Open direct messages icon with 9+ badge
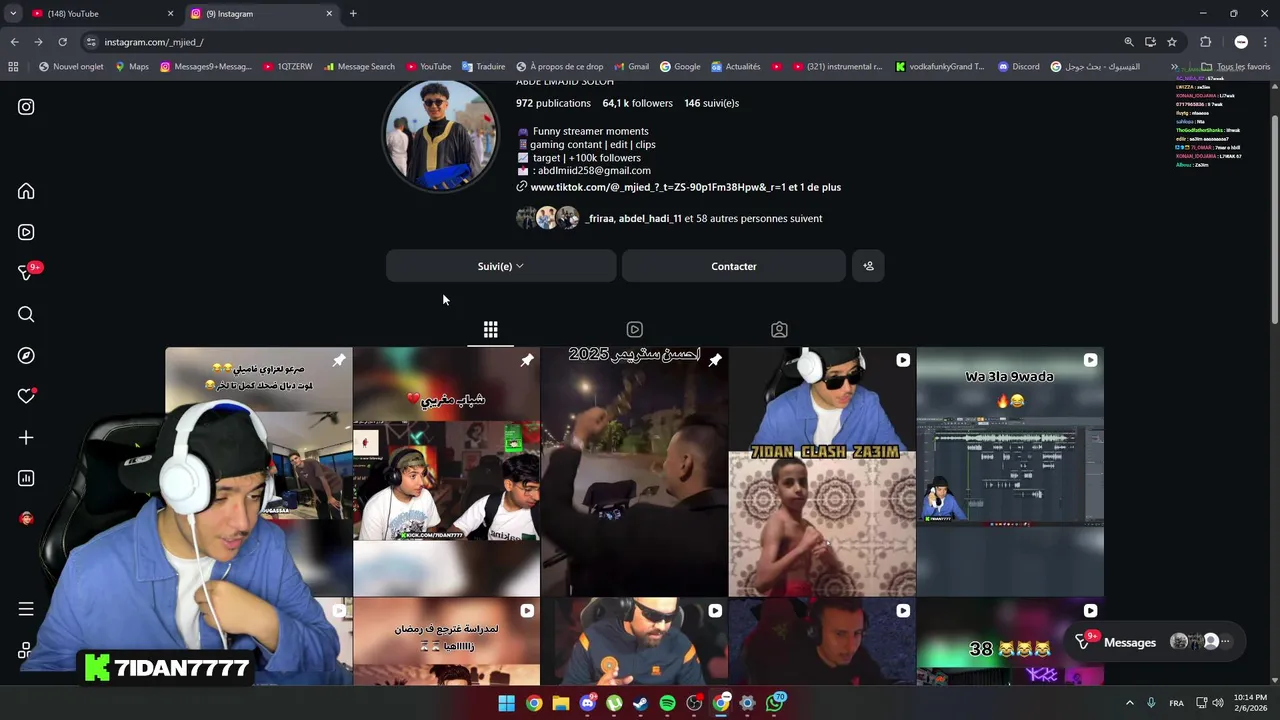Screen dimensions: 1280x720 click(x=27, y=273)
